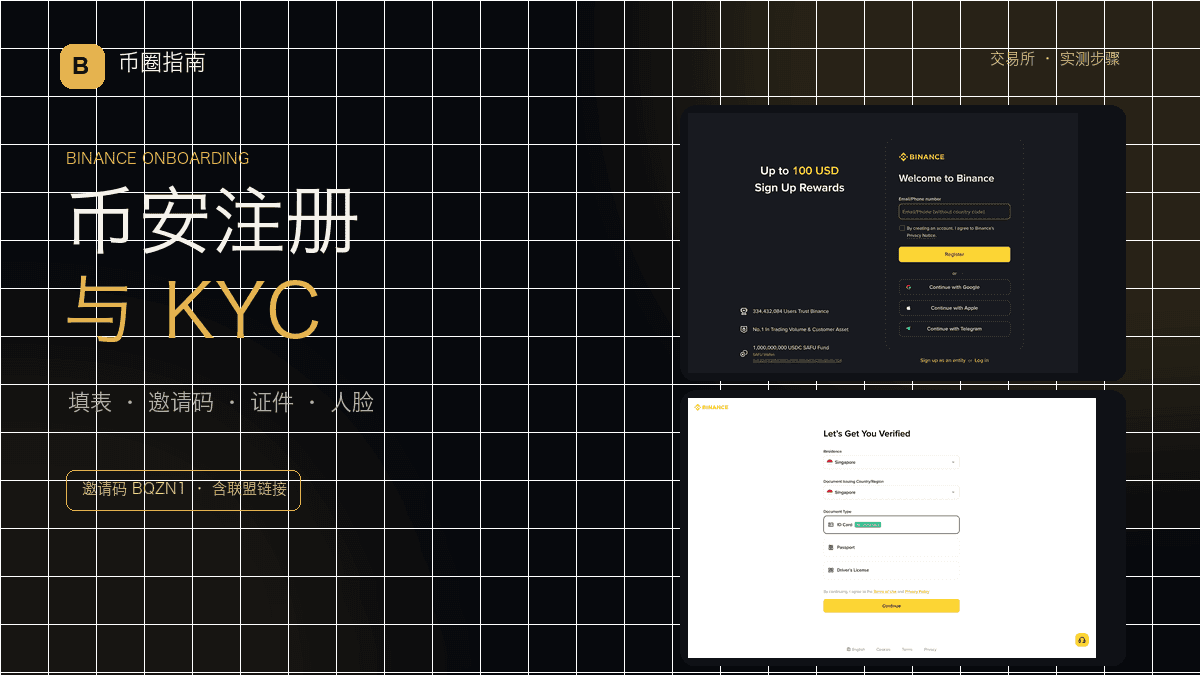The height and width of the screenshot is (675, 1200).
Task: Click the Privacy footer link
Action: pos(930,649)
